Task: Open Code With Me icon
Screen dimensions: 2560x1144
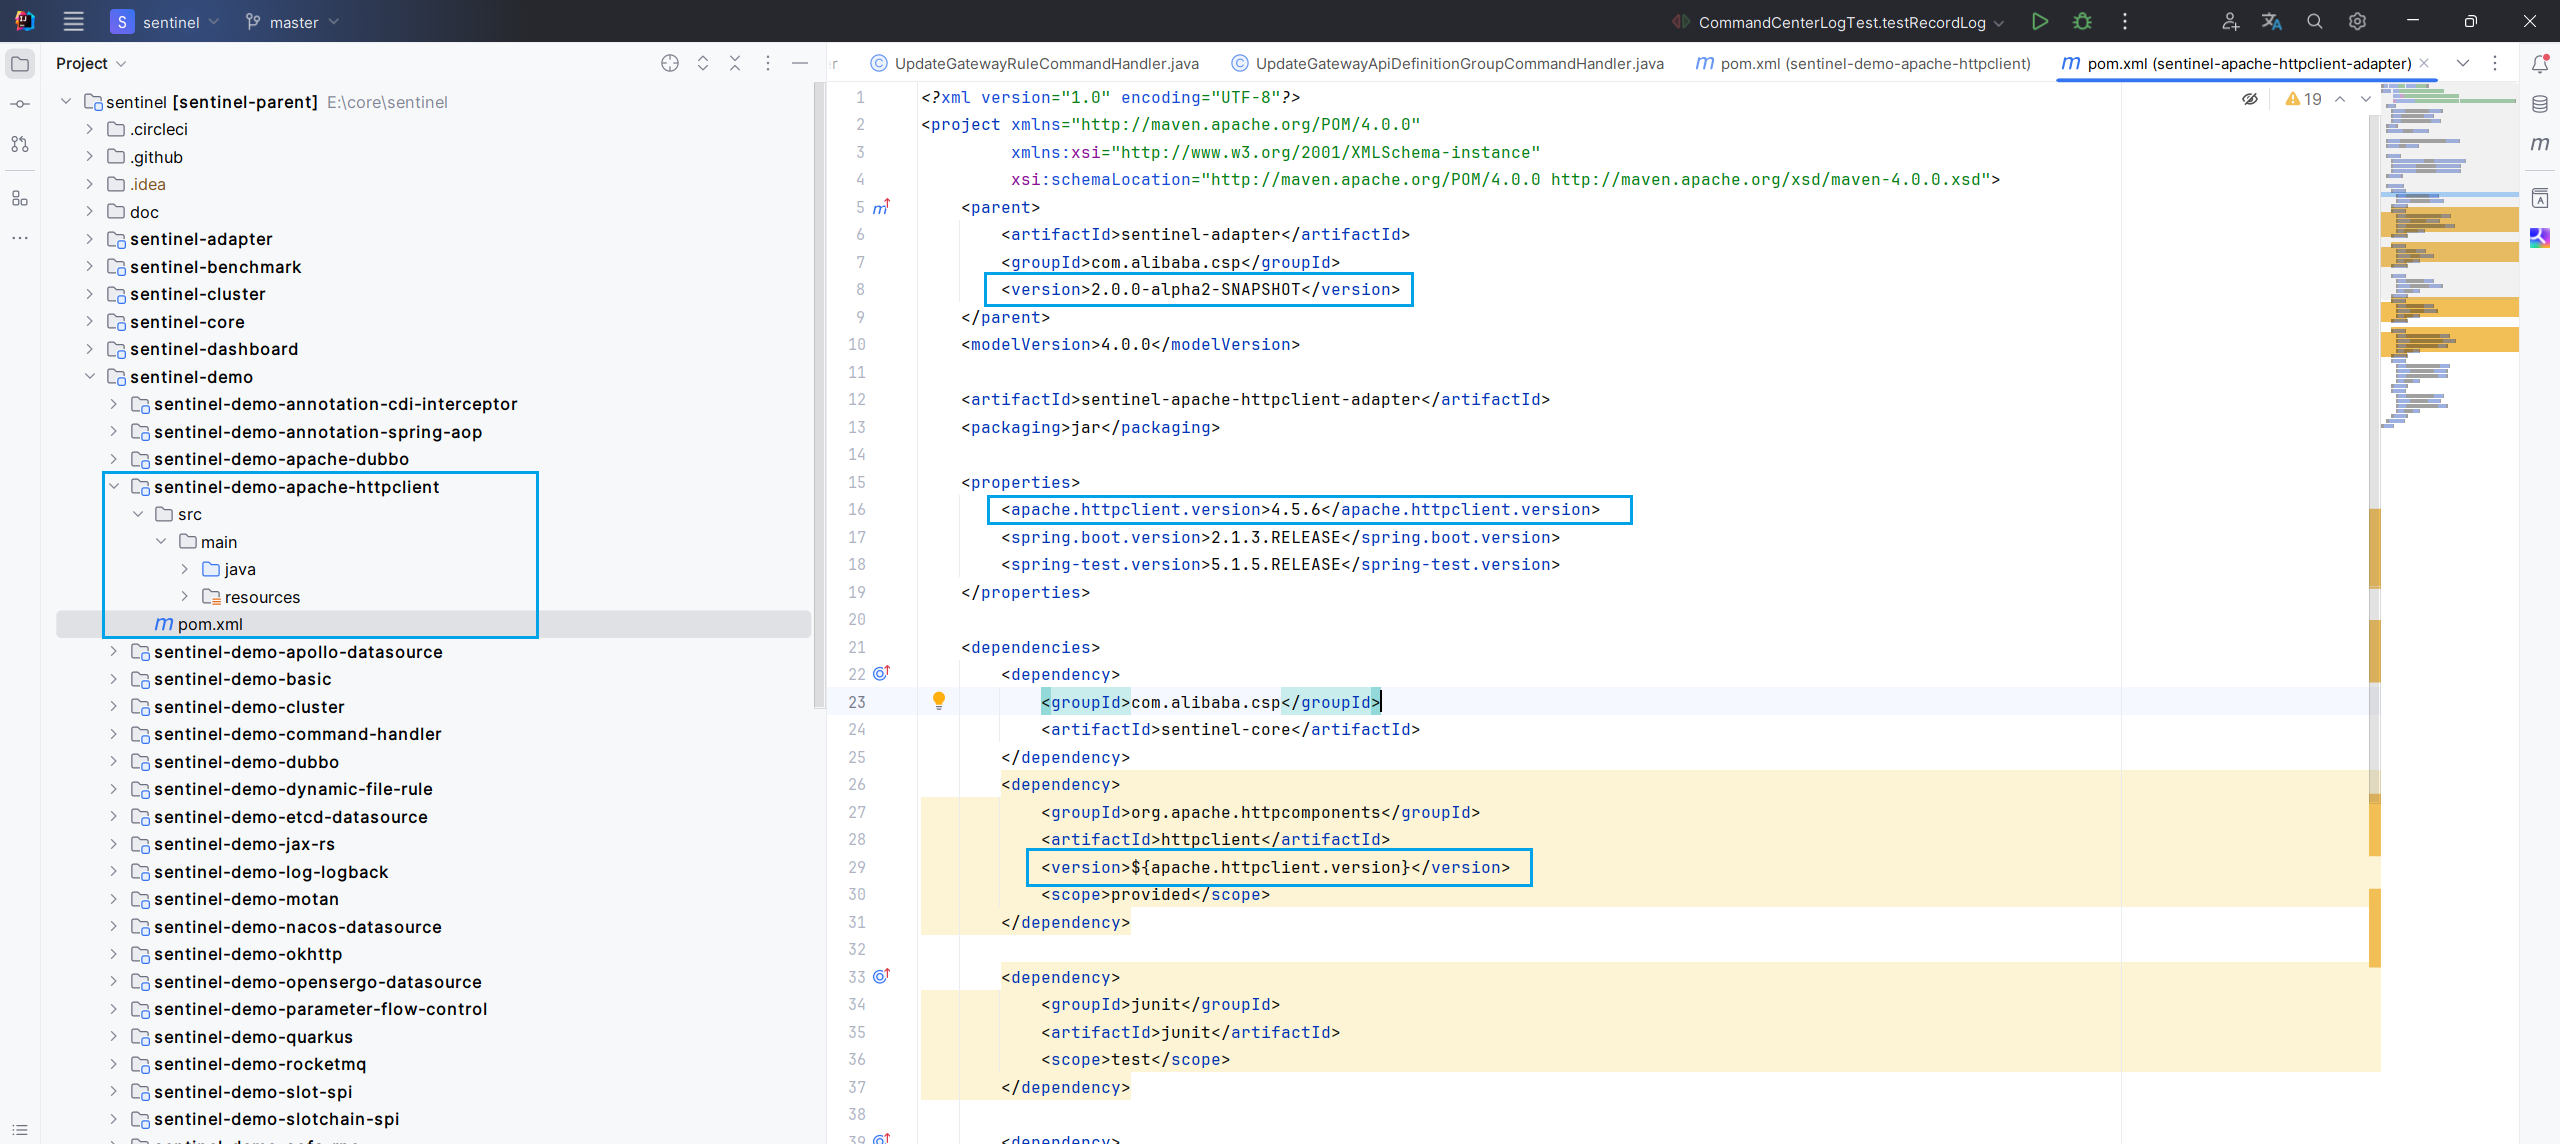Action: 2230,21
